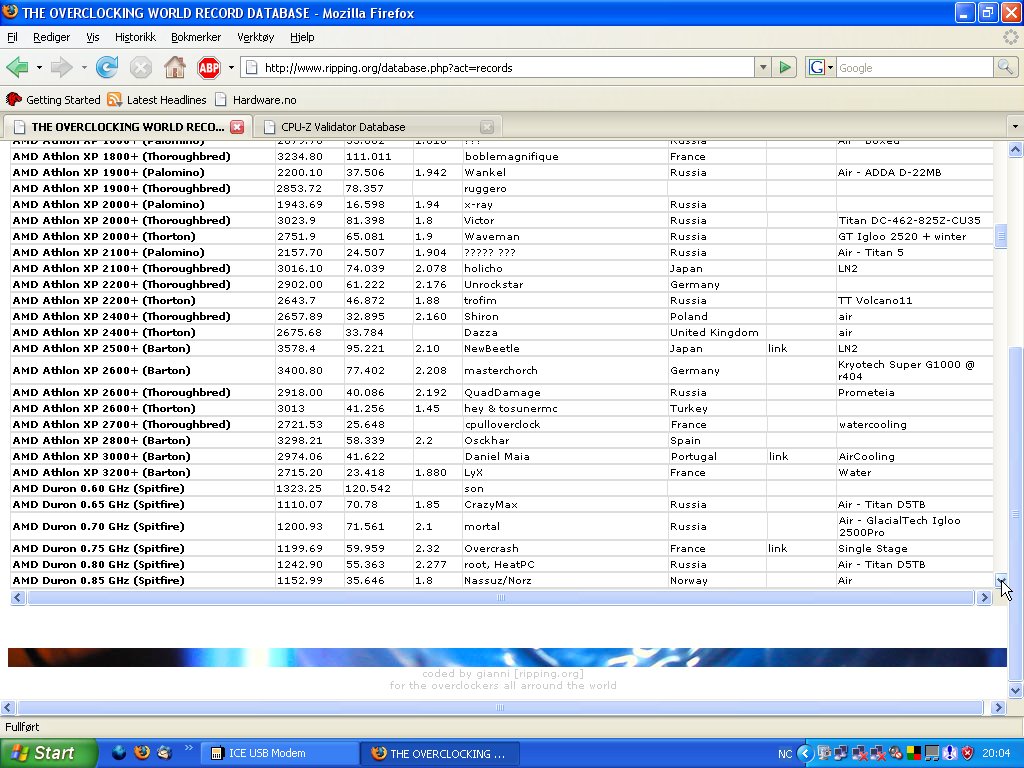
Task: Open the Rediger menu
Action: 52,37
